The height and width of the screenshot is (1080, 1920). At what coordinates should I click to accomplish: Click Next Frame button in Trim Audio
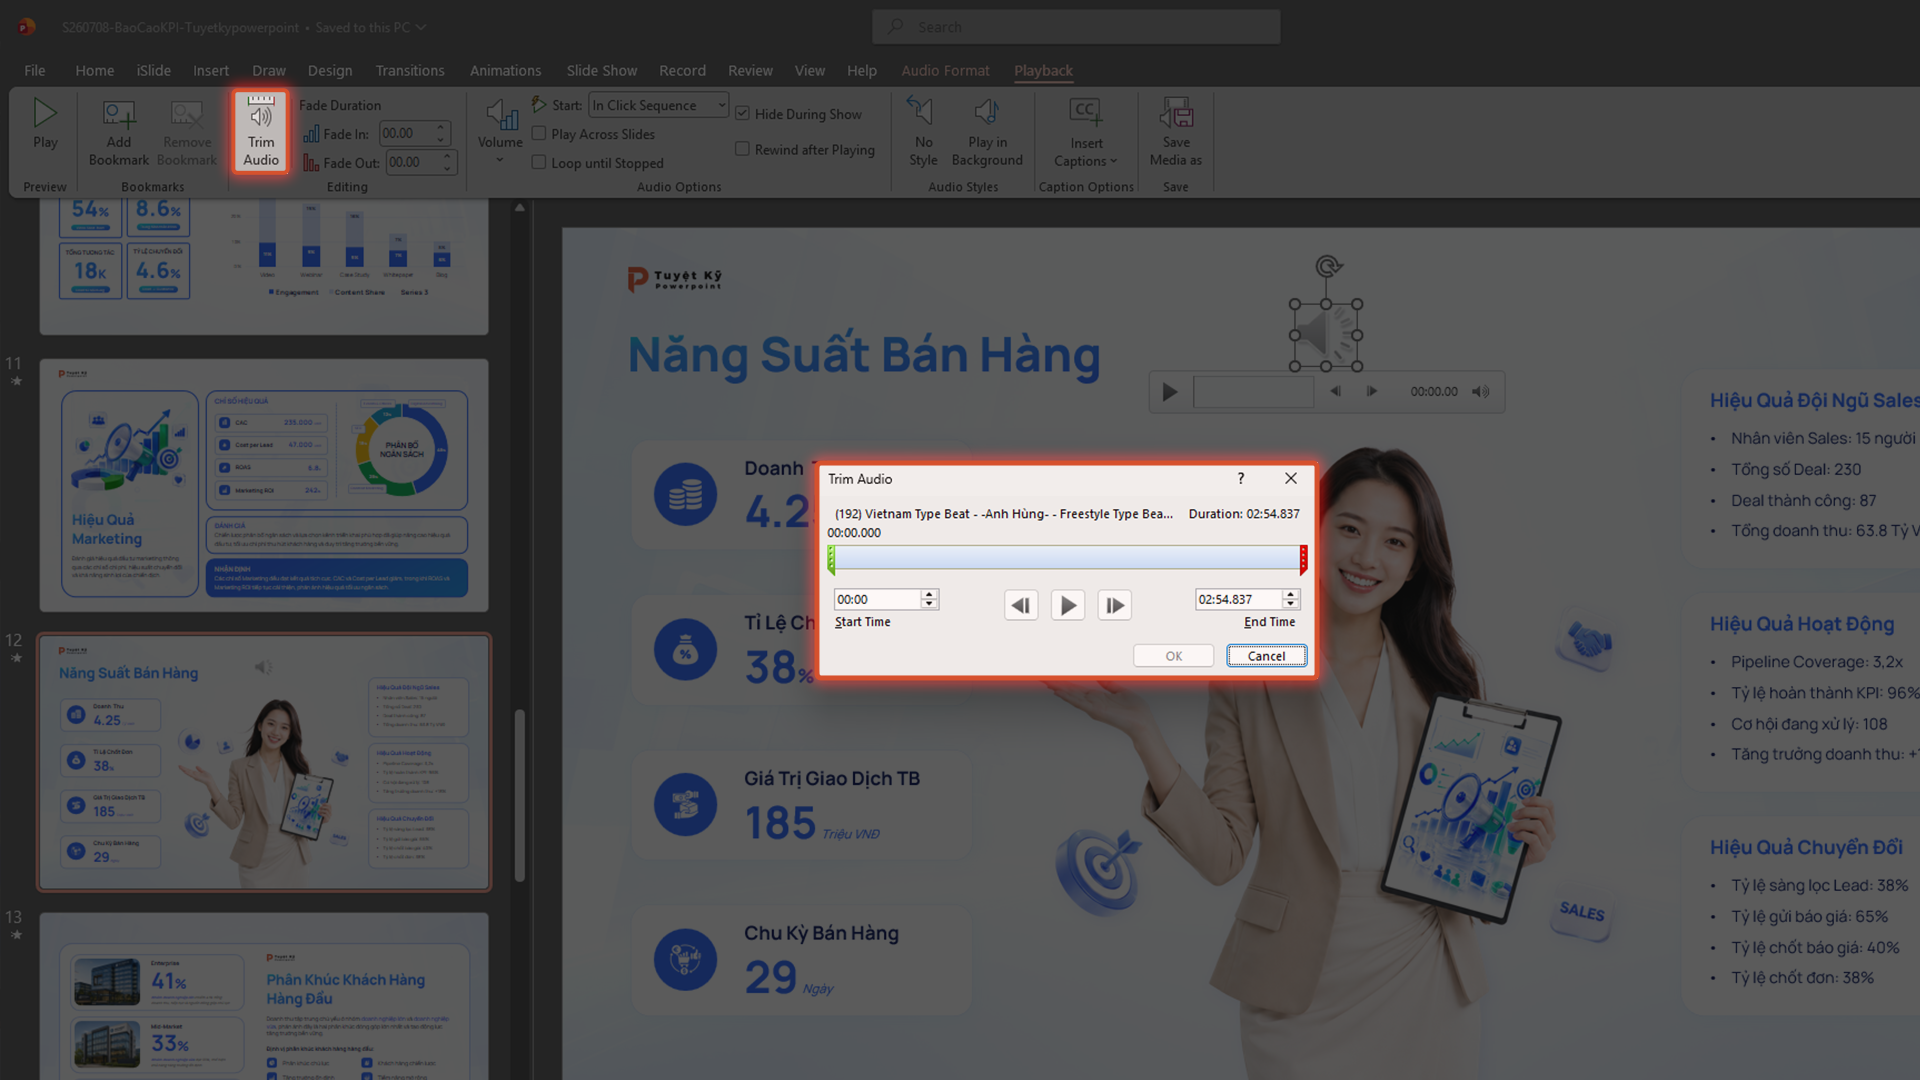[x=1114, y=605]
